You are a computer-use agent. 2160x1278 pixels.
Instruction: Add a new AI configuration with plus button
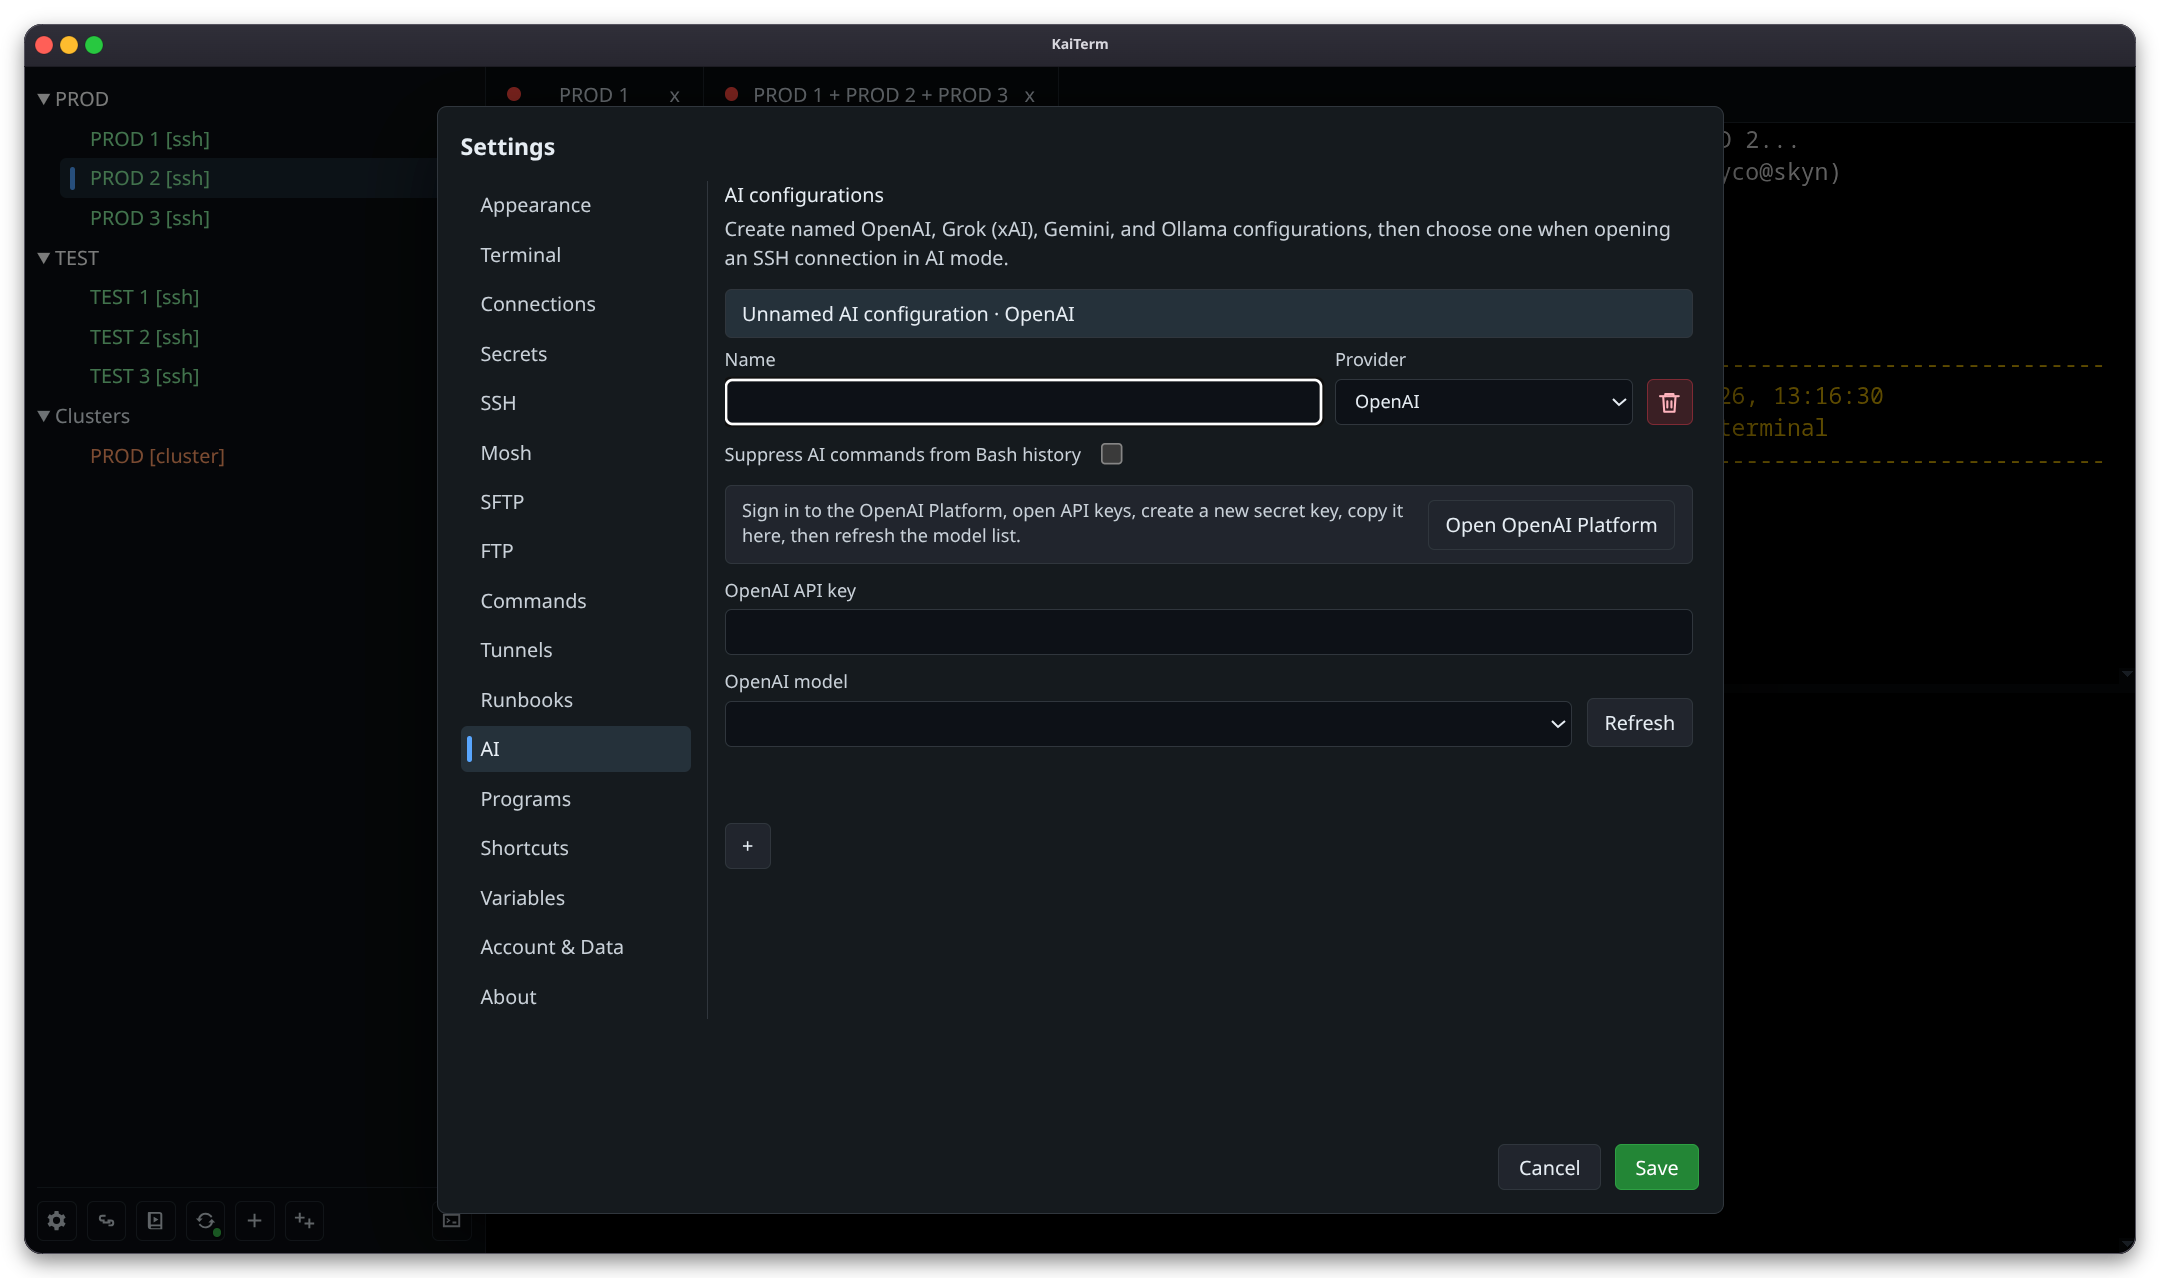(747, 846)
